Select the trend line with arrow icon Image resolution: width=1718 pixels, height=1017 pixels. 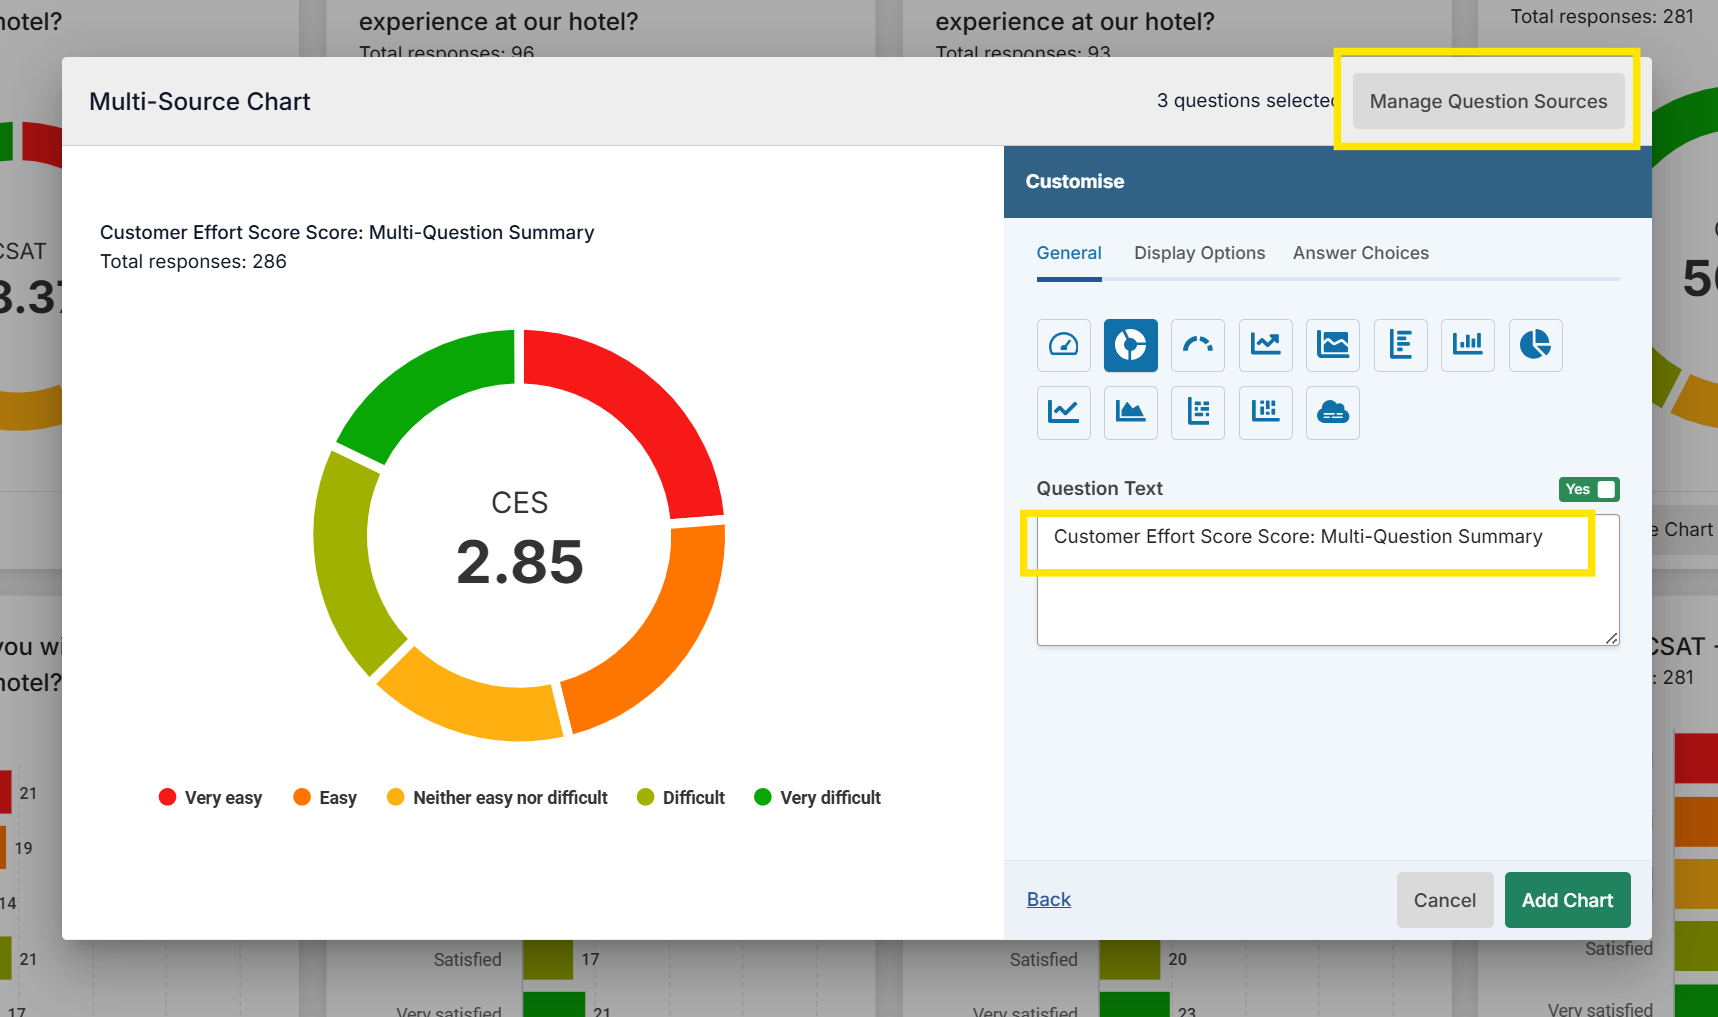point(1265,345)
